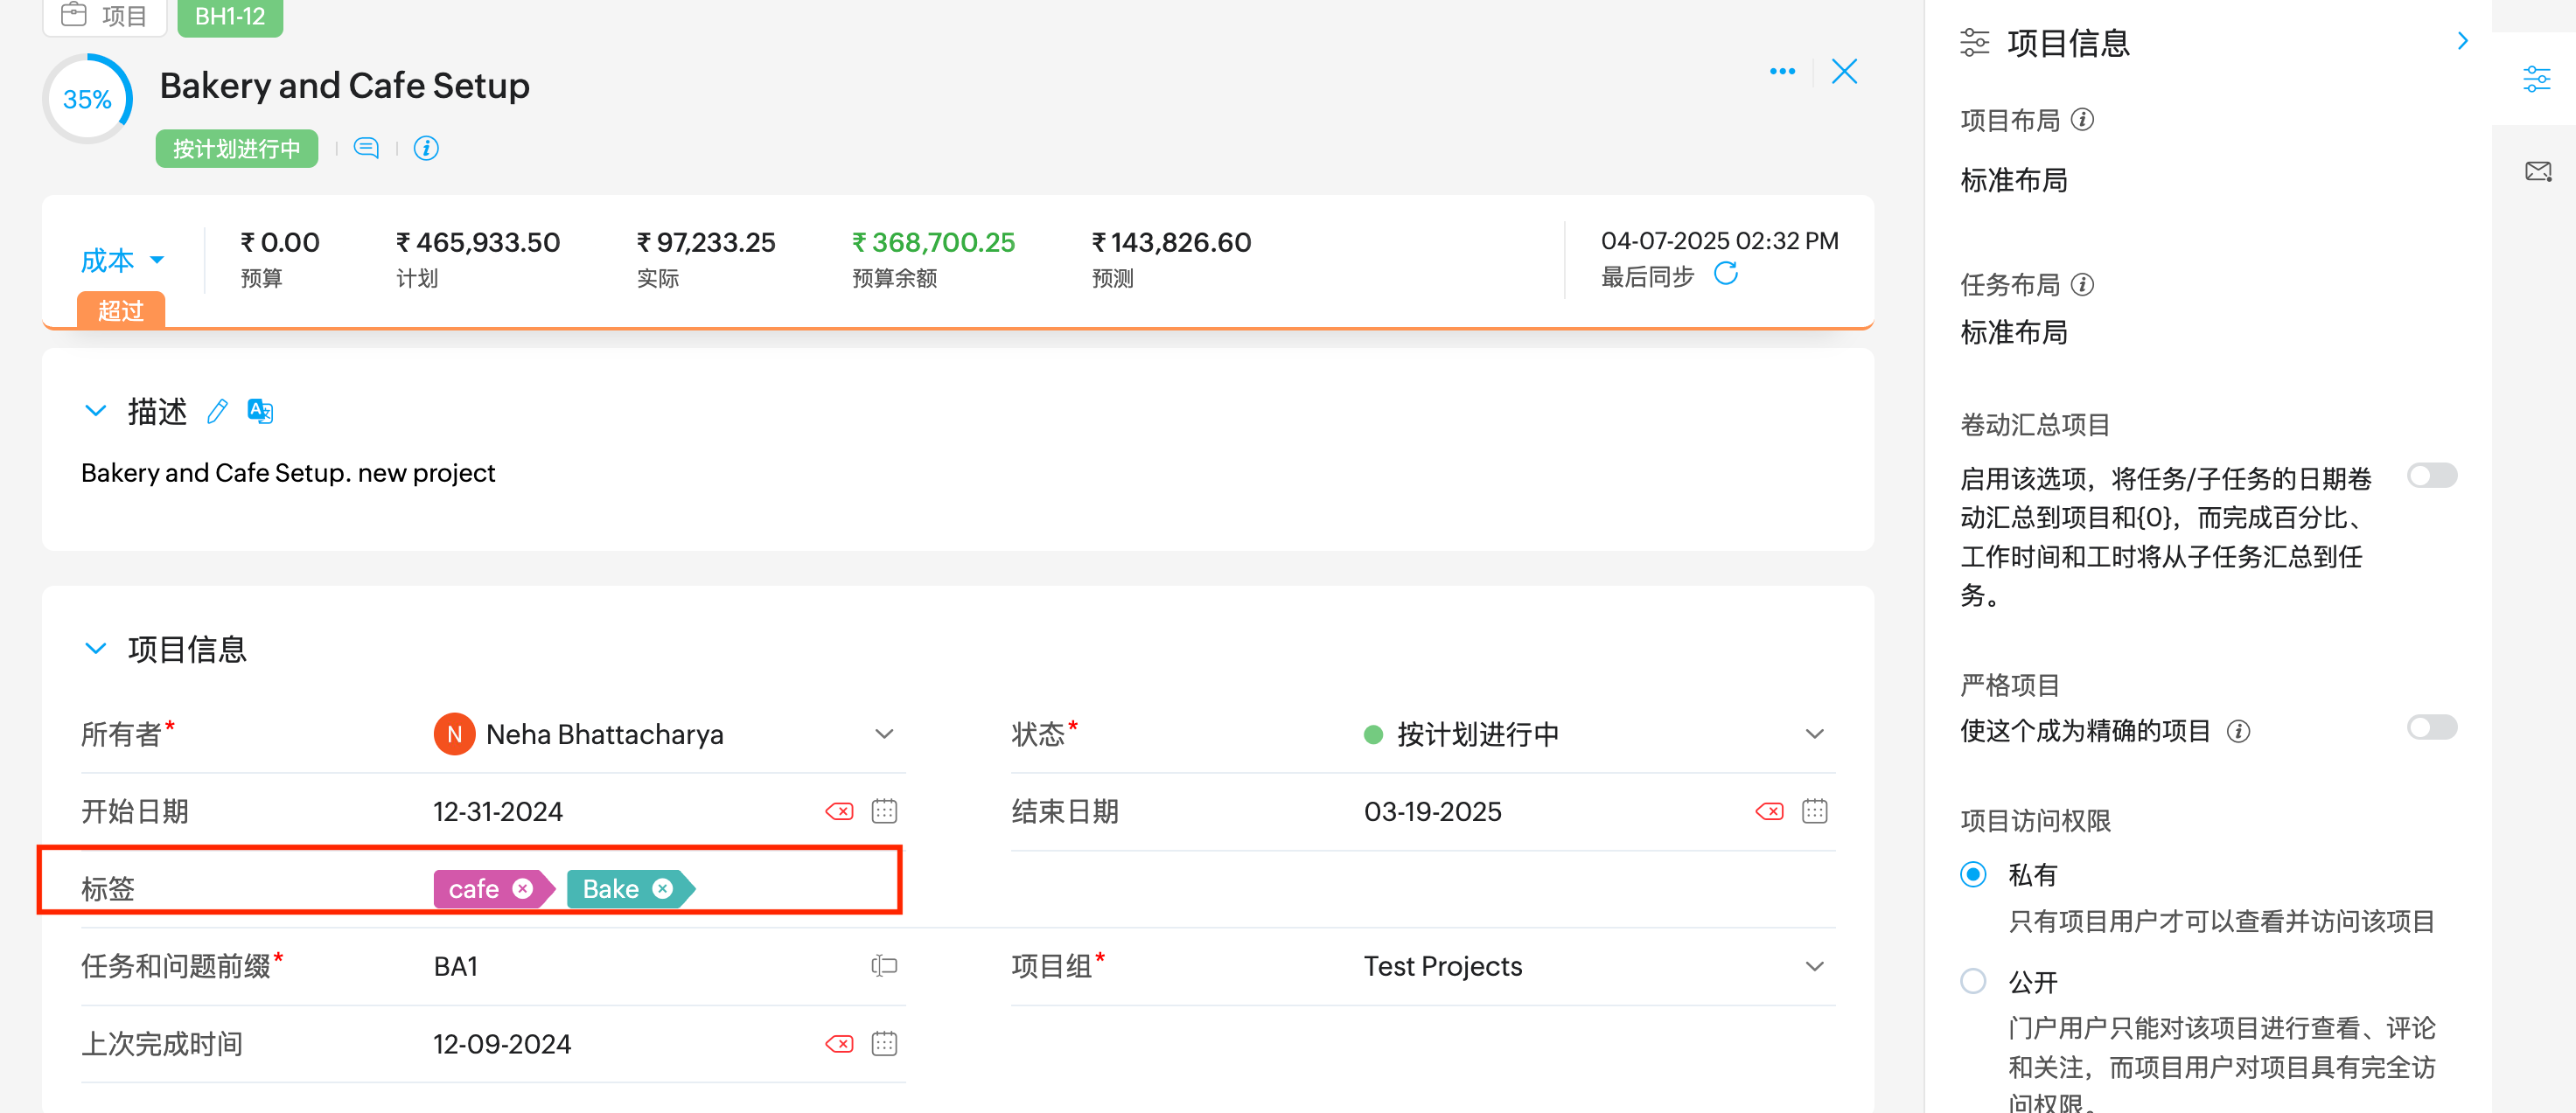Open the 项目组 dropdown showing Test Projects
This screenshot has width=2576, height=1113.
point(1814,965)
